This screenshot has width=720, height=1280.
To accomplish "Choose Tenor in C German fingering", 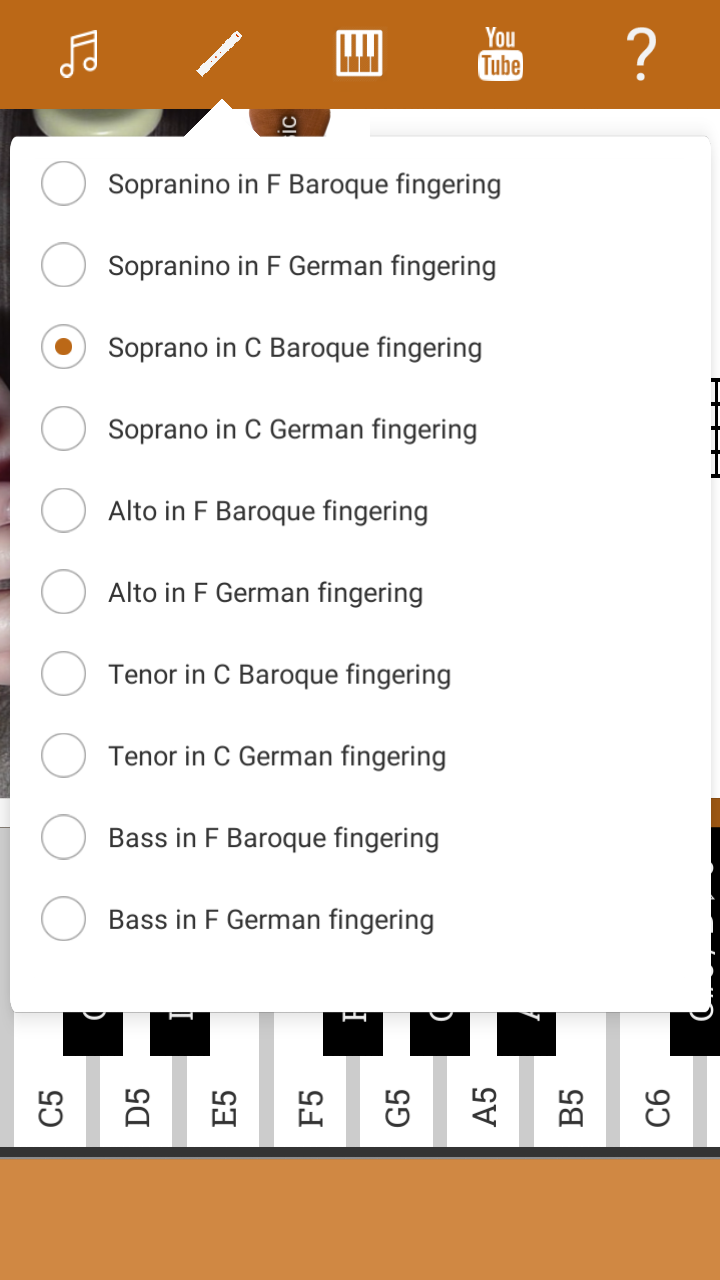I will (277, 755).
